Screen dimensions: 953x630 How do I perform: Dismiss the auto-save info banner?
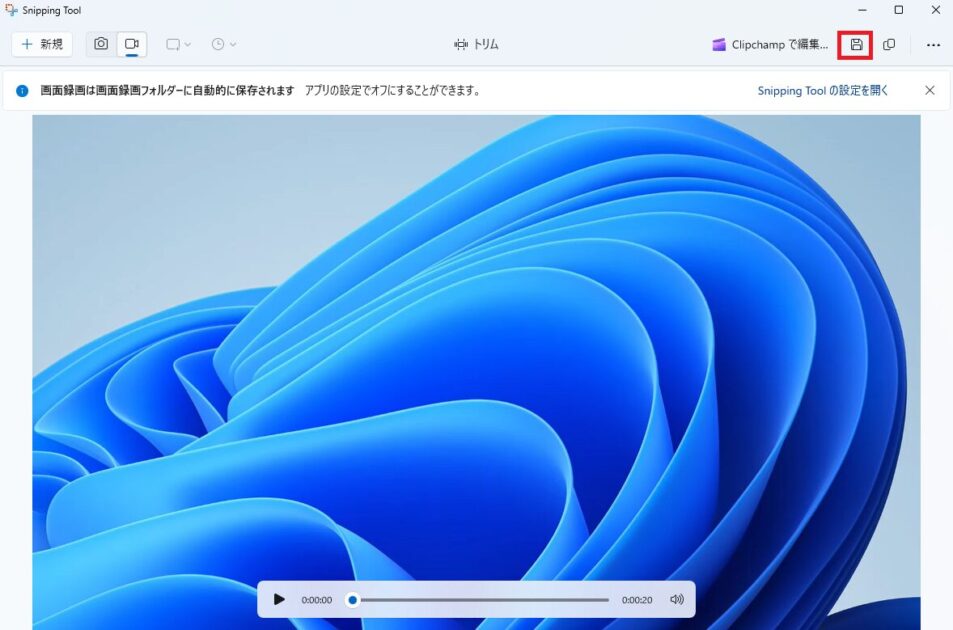pyautogui.click(x=929, y=91)
